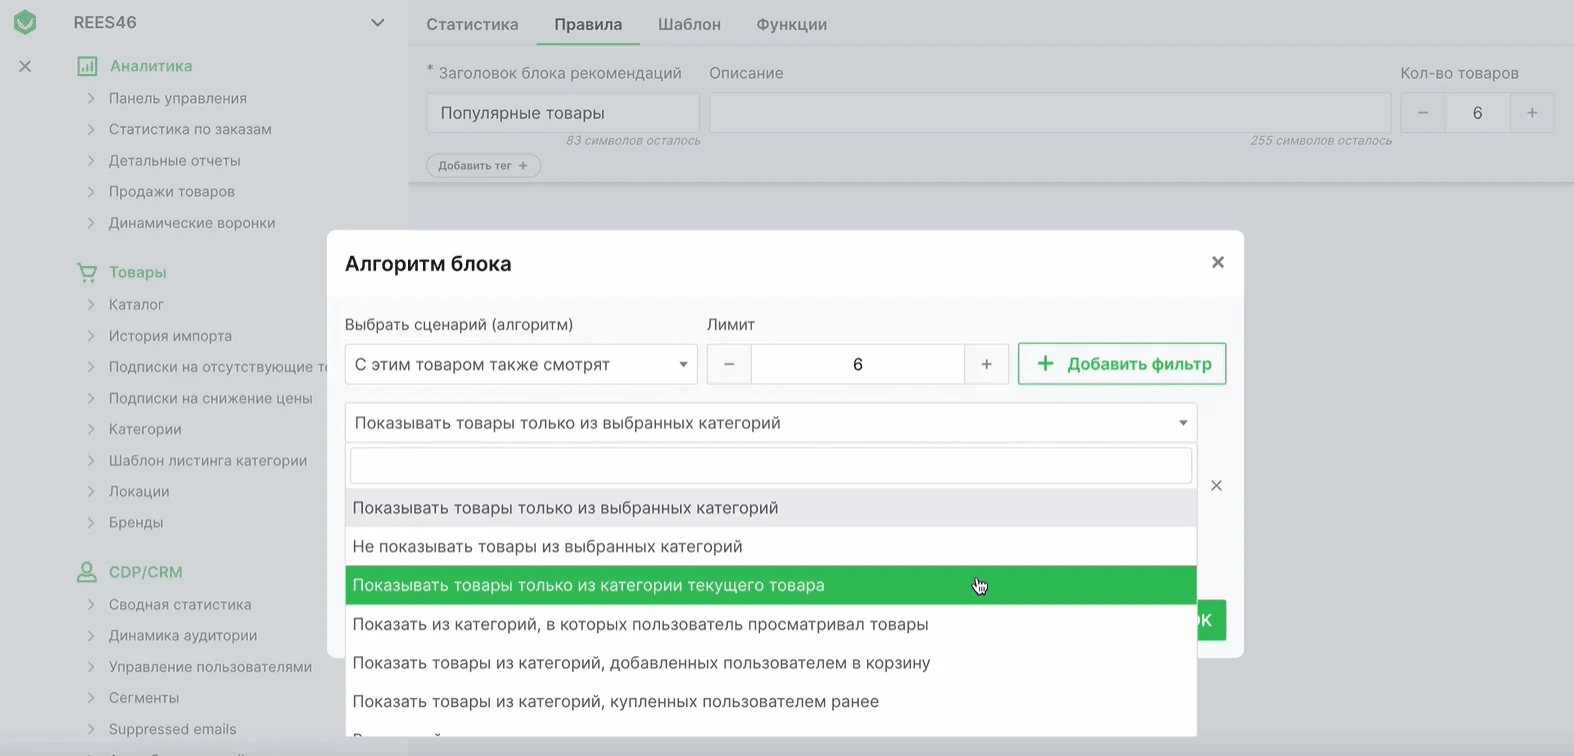Increase the Лимит value with plus
Viewport: 1574px width, 756px height.
coord(986,364)
